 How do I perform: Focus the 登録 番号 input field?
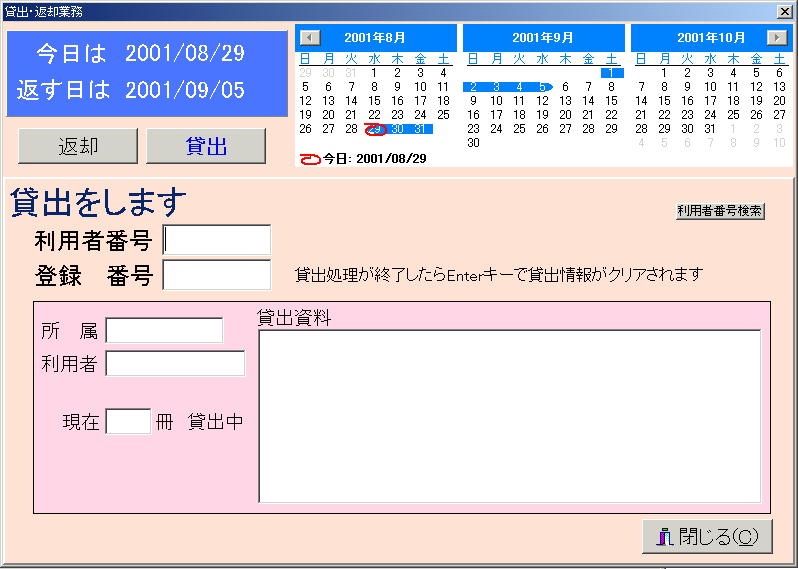coord(217,275)
